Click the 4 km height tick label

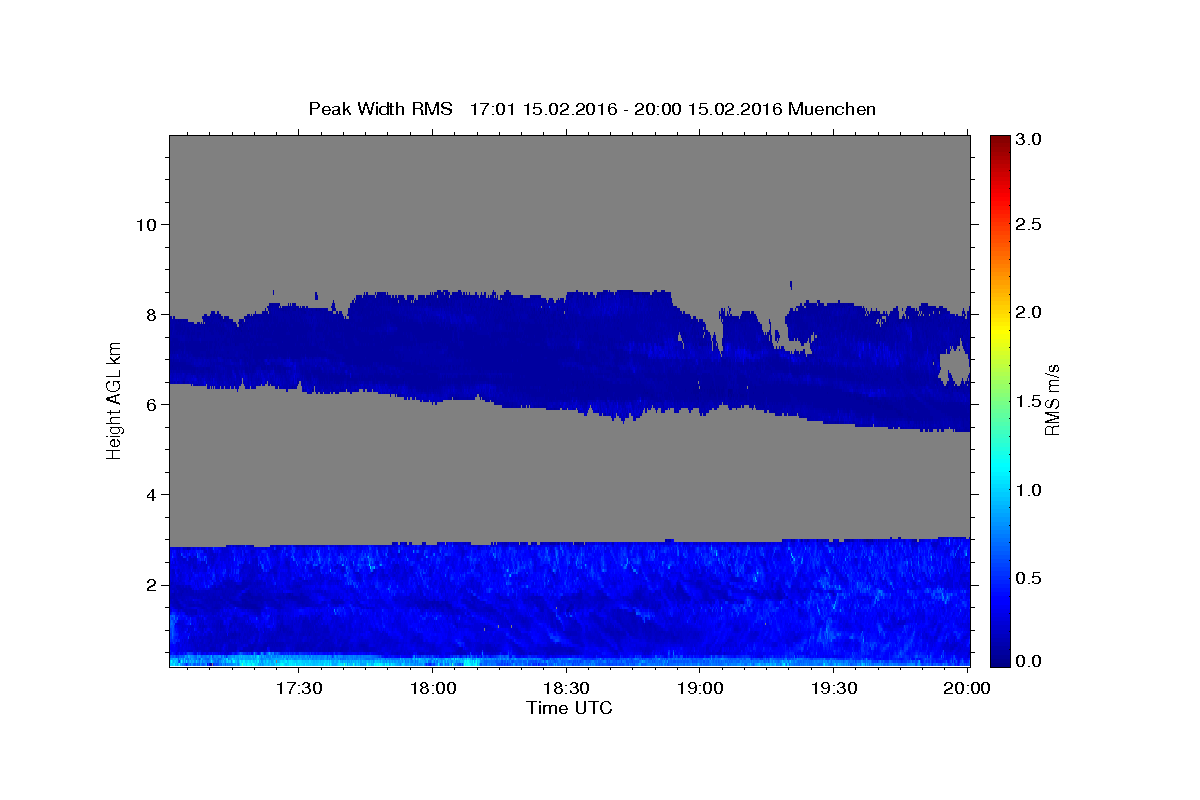click(x=150, y=495)
